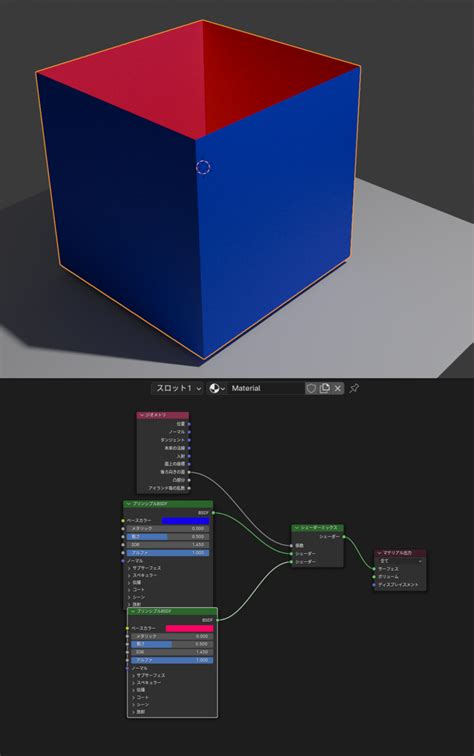Toggle the fake user shield icon

[x=311, y=388]
